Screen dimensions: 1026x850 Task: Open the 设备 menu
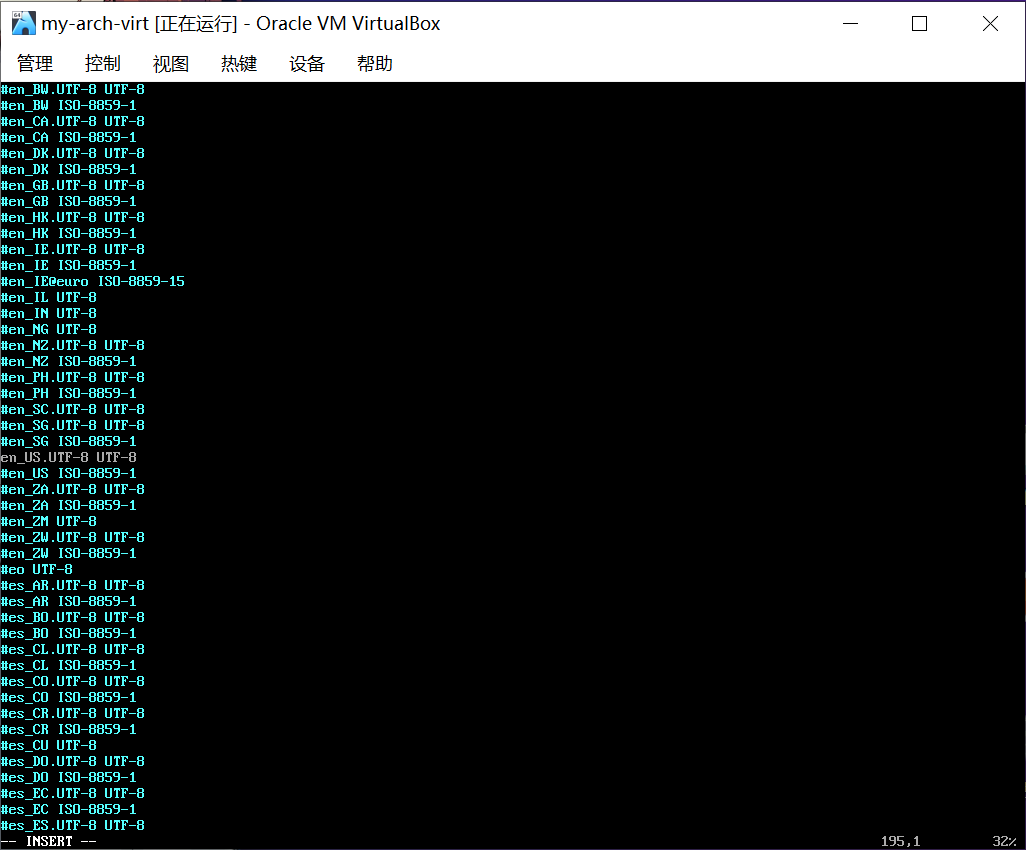pos(306,63)
